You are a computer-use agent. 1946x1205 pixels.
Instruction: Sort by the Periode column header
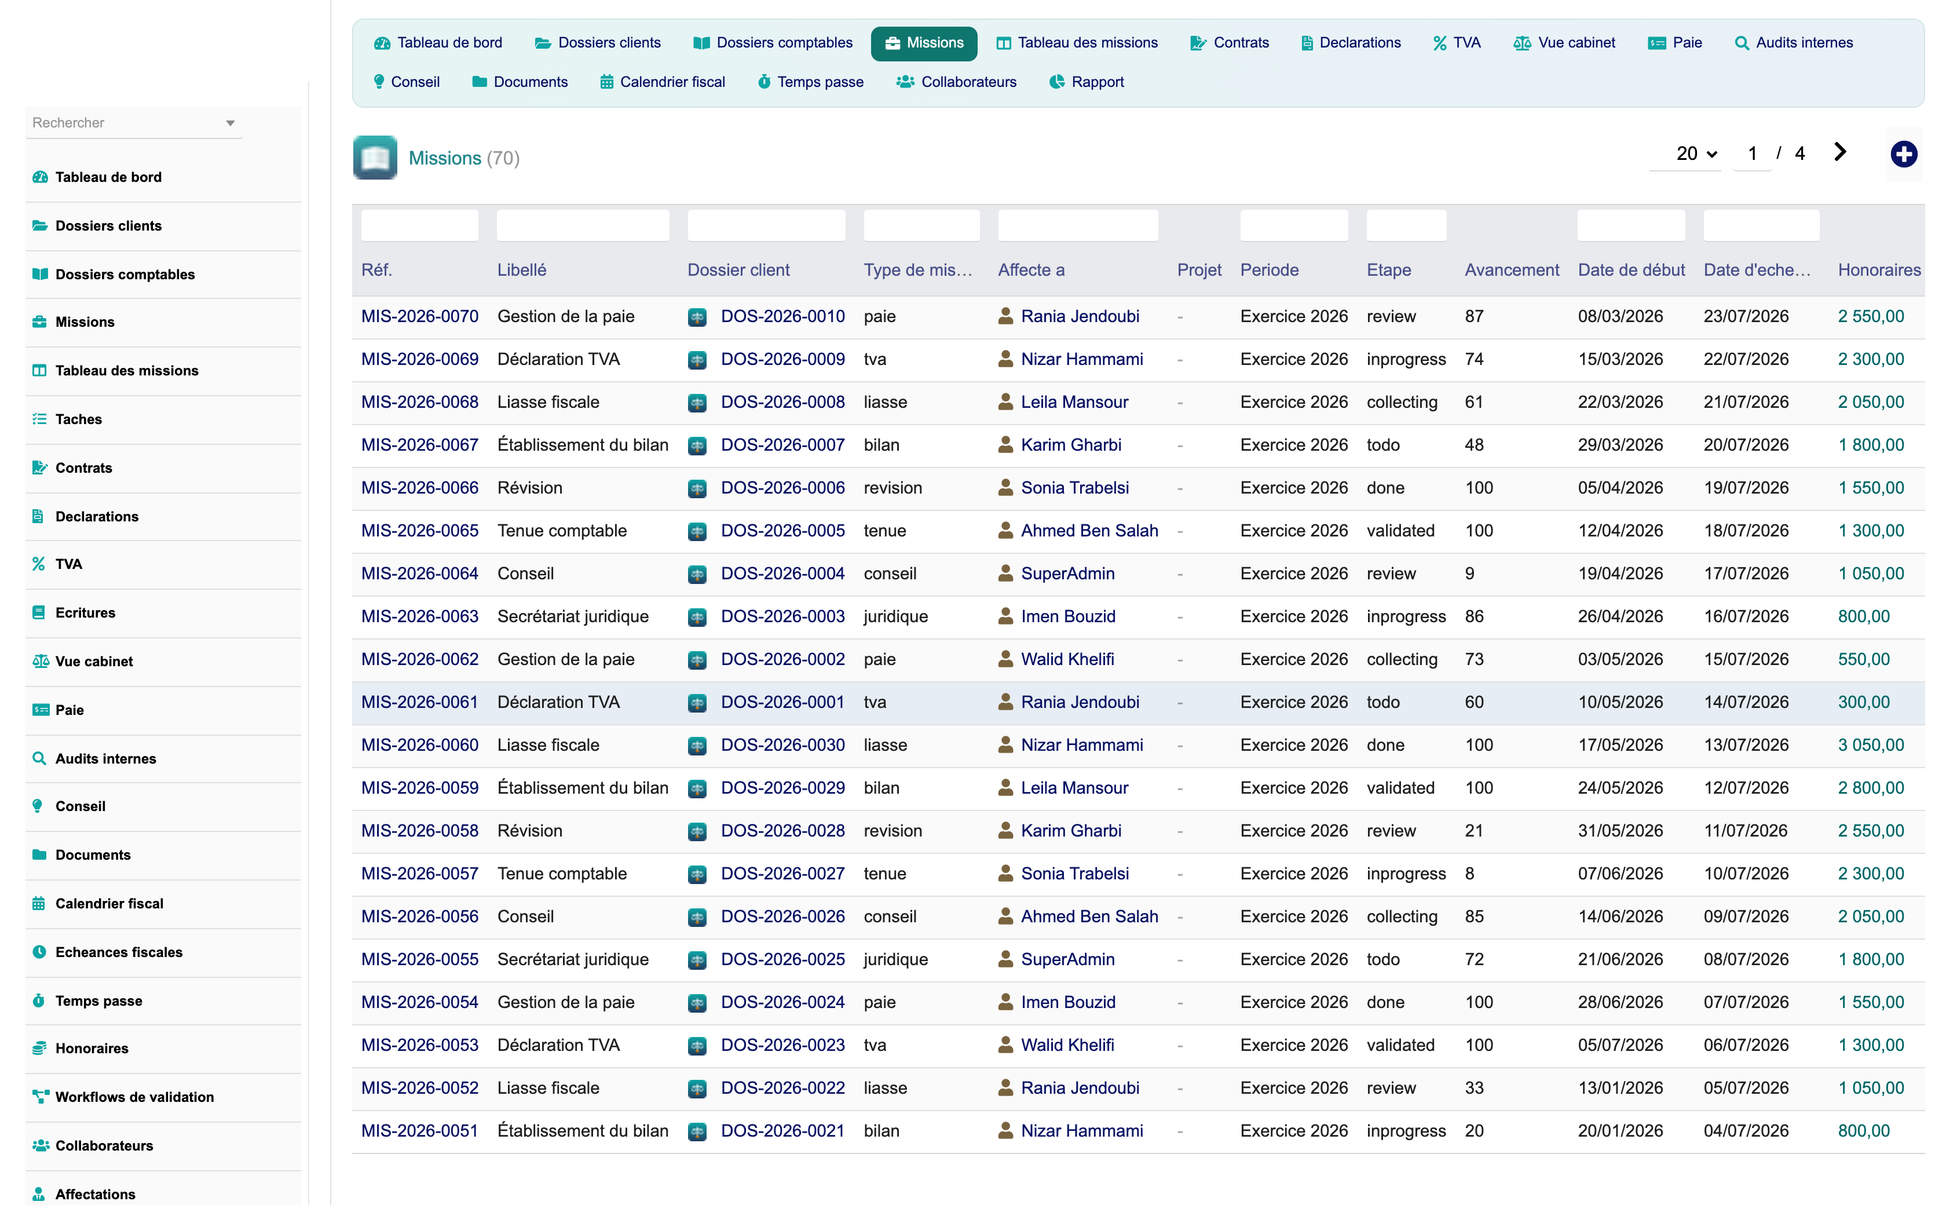coord(1269,270)
